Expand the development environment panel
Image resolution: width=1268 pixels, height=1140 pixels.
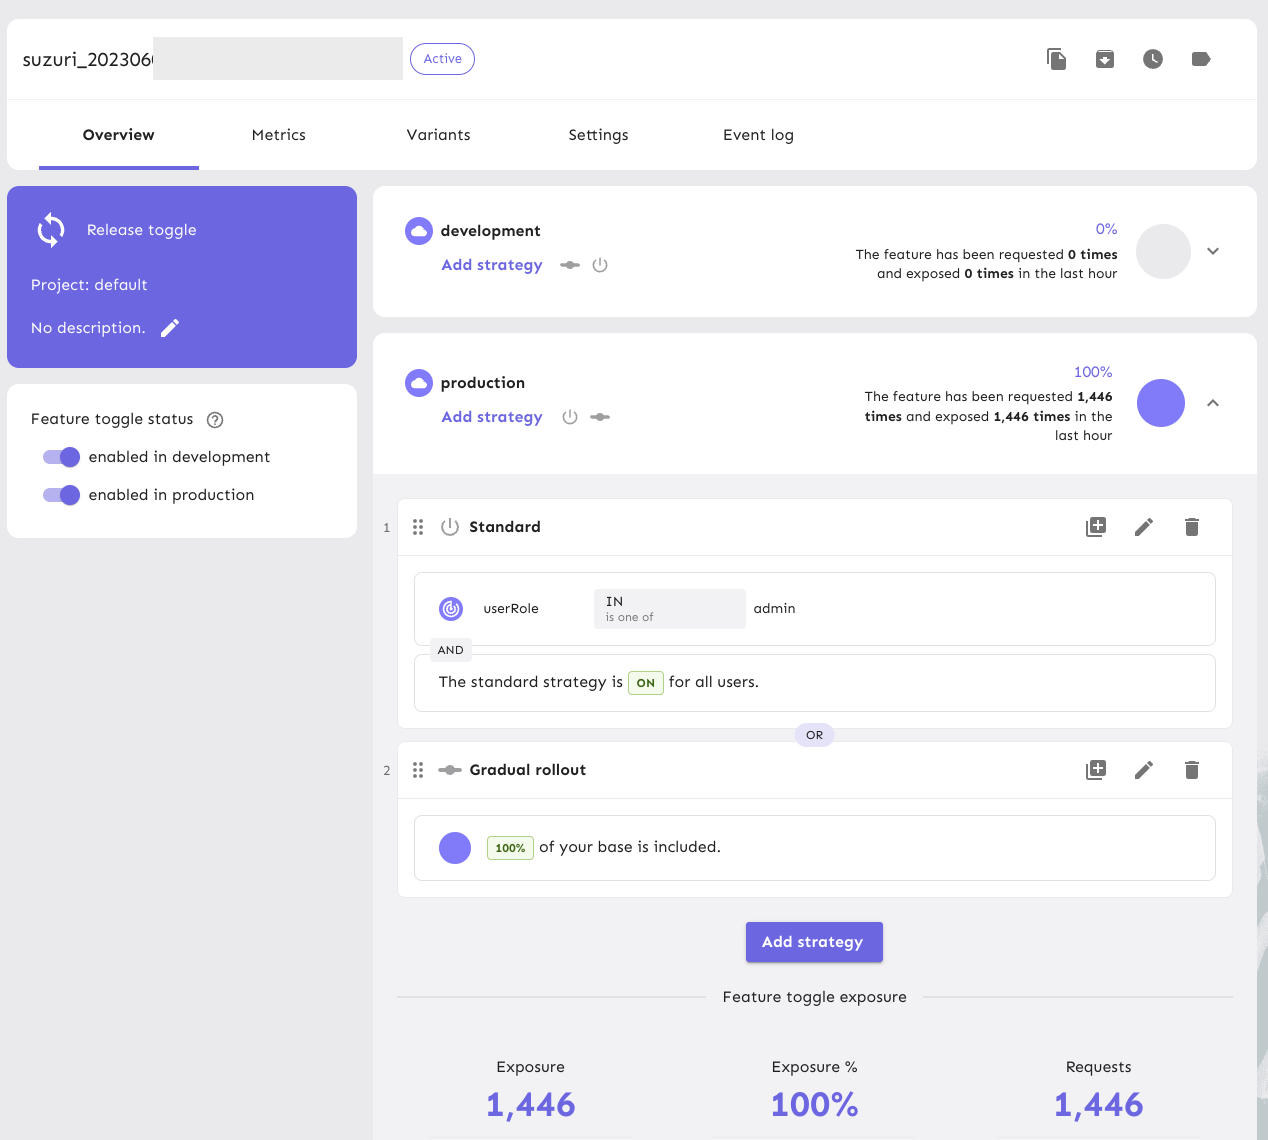[x=1213, y=251]
